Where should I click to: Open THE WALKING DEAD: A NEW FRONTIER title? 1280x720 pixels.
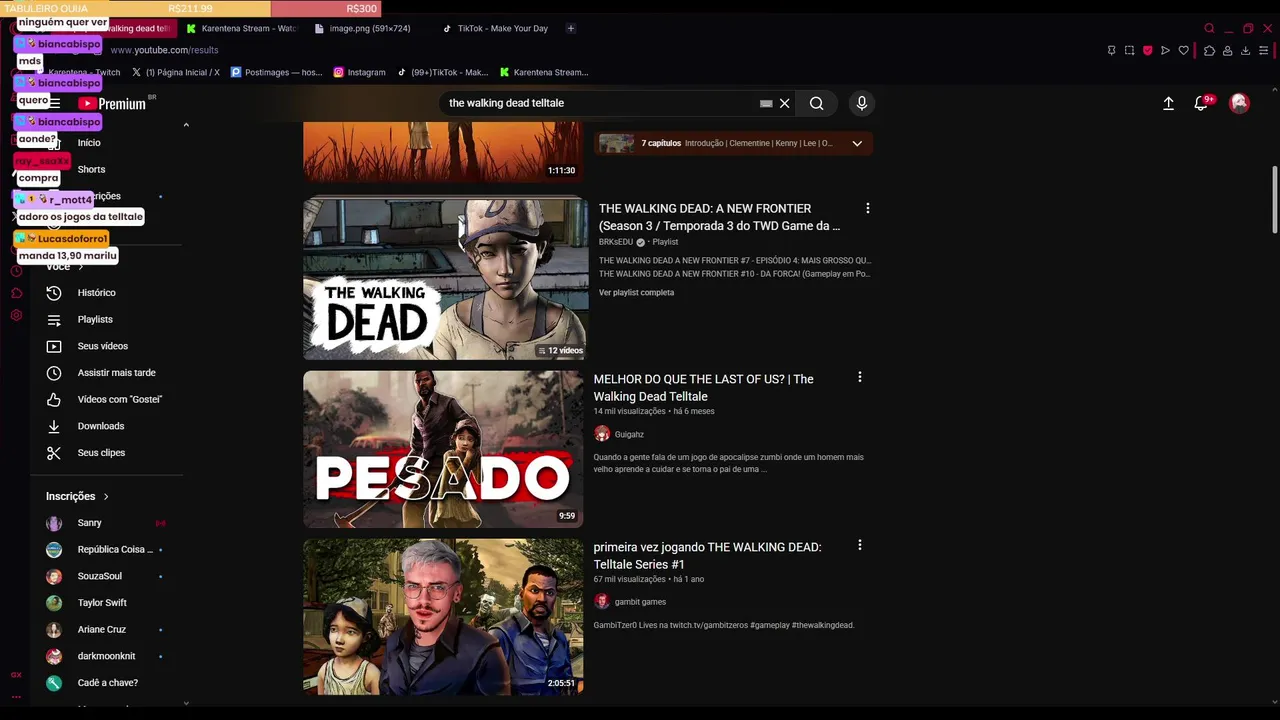tap(719, 217)
